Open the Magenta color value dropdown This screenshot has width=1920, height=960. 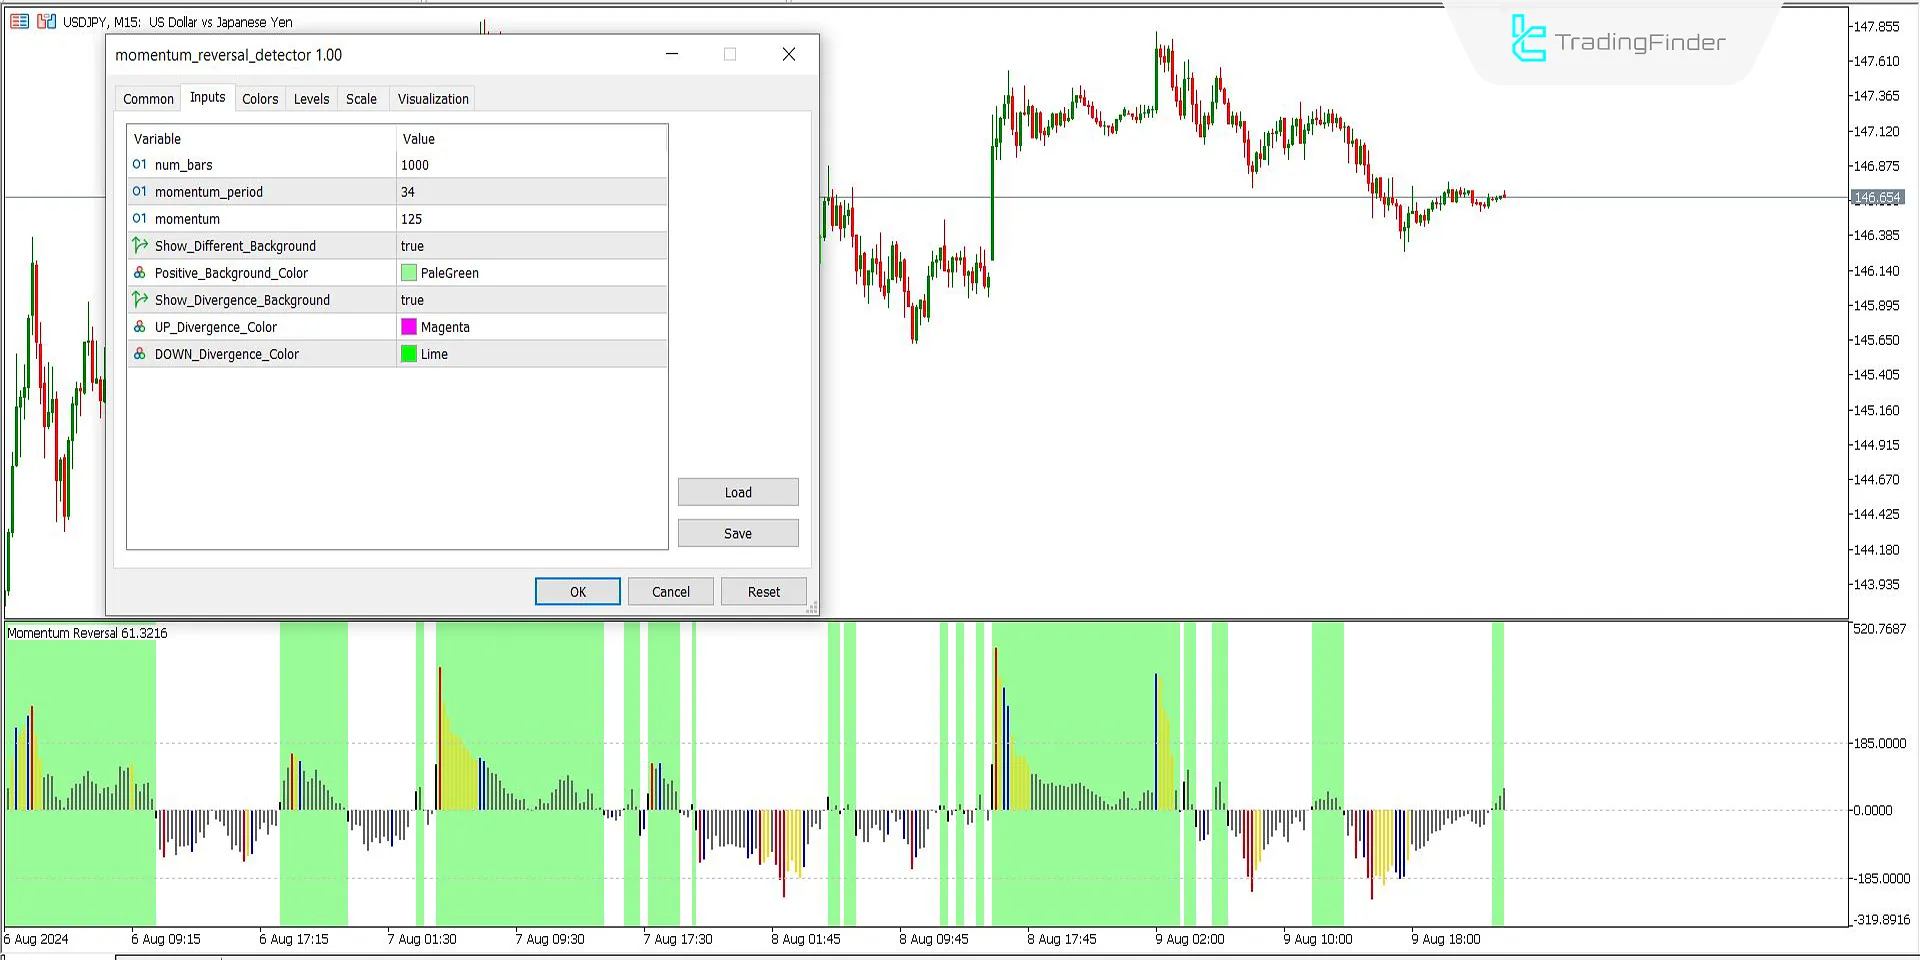tap(530, 327)
